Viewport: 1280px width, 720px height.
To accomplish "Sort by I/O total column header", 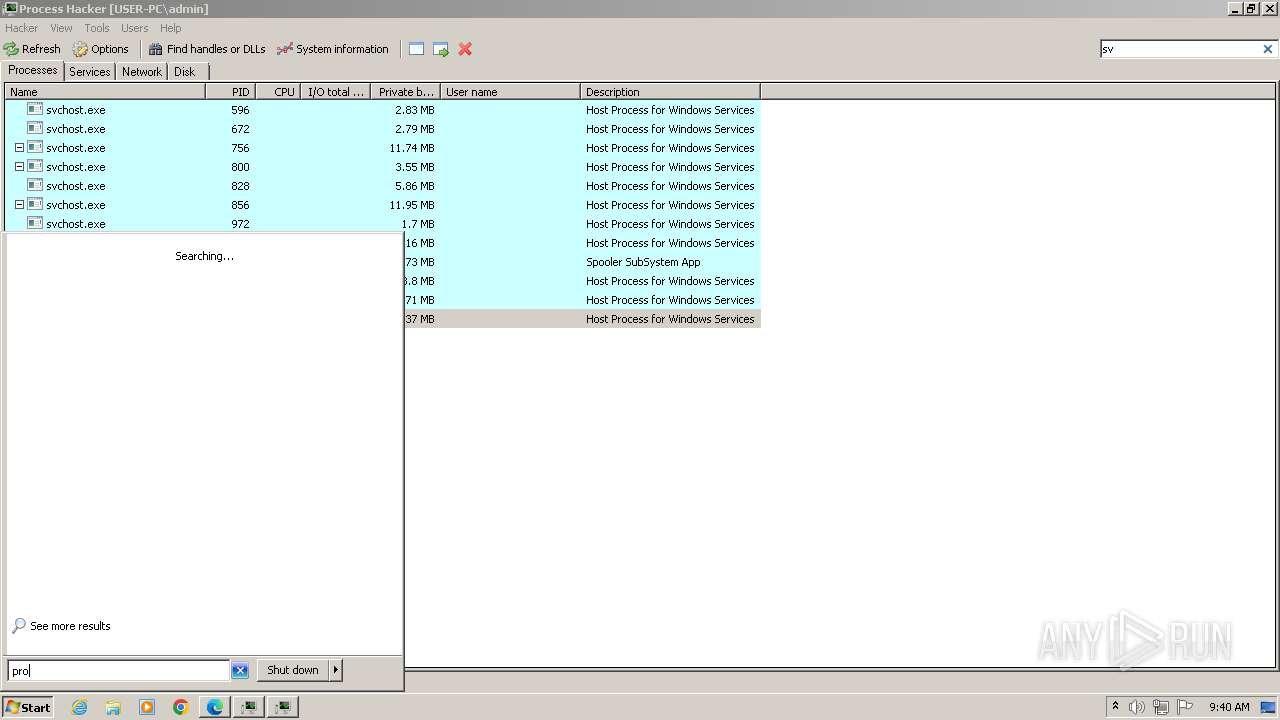I will coord(335,92).
